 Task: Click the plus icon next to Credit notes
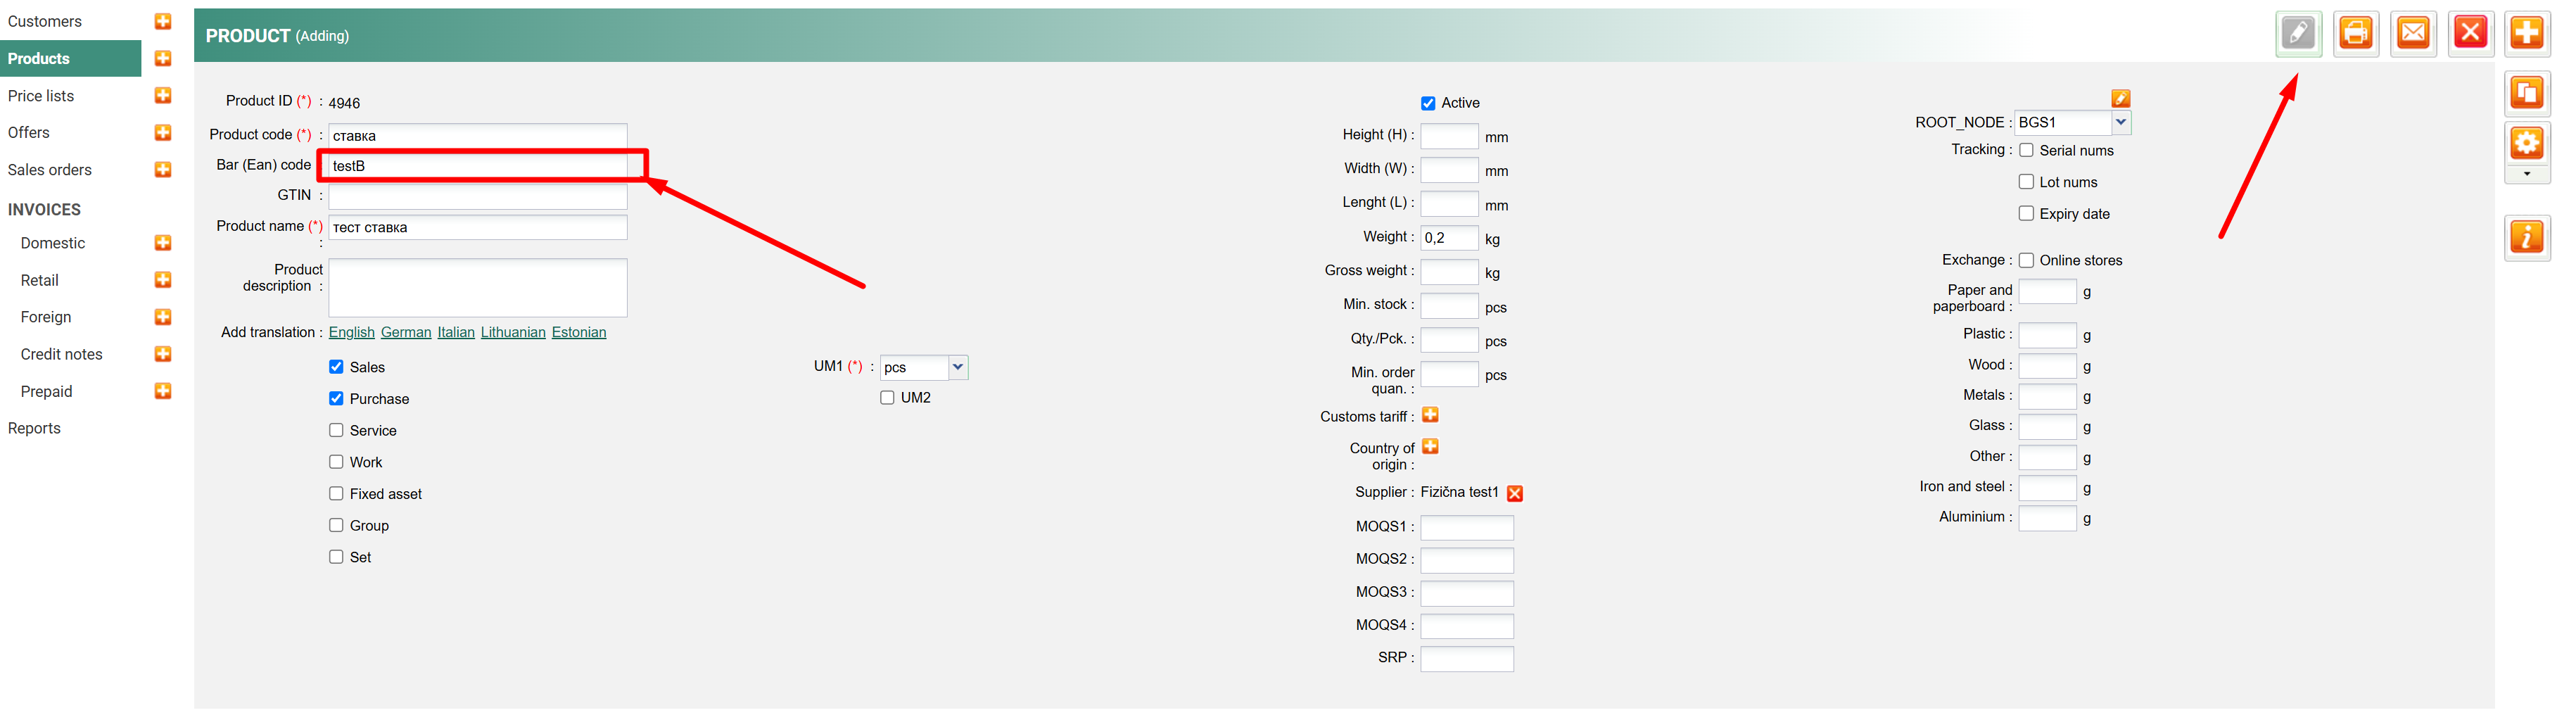pyautogui.click(x=163, y=354)
